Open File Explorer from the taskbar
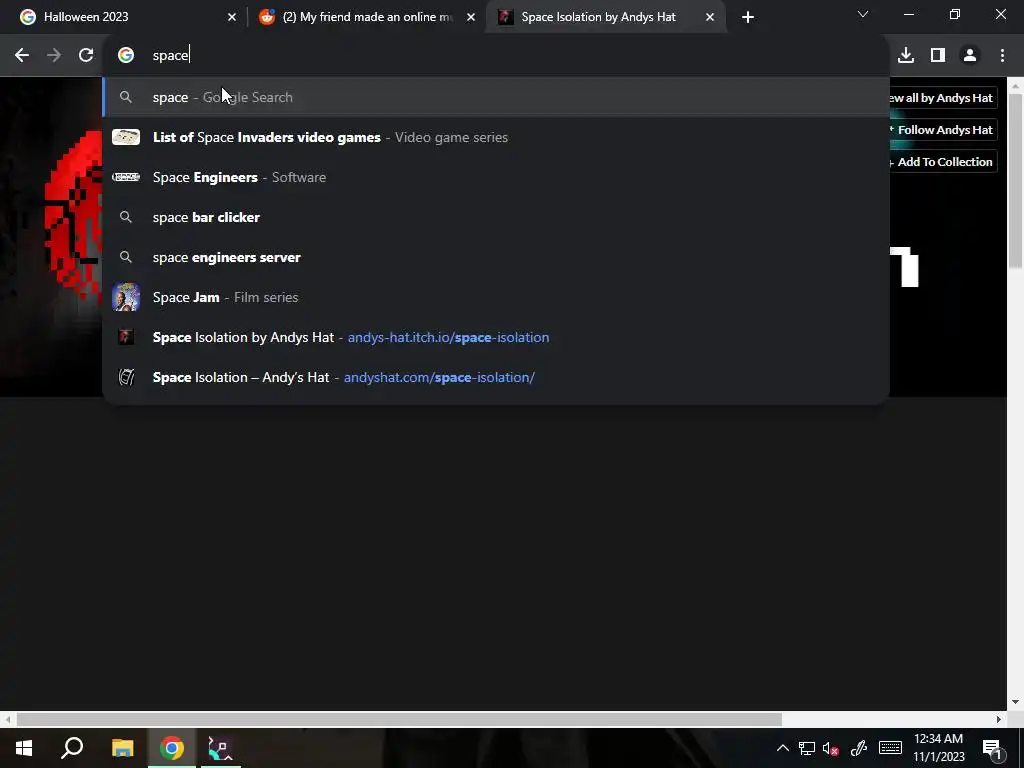This screenshot has width=1024, height=768. [122, 748]
